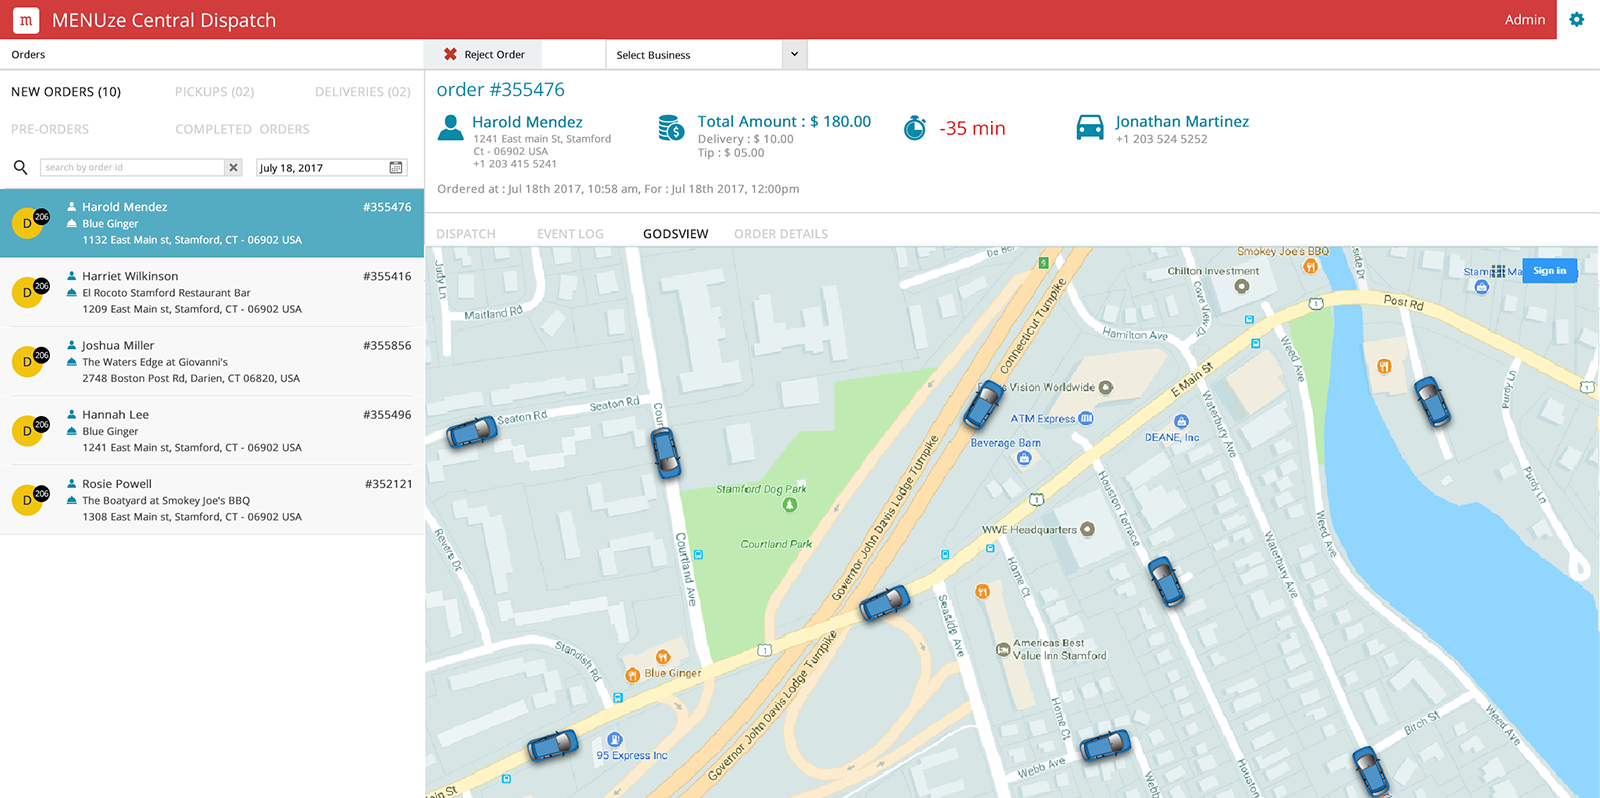Click the Chilton Investment map marker
Image resolution: width=1600 pixels, height=798 pixels.
point(1242,286)
